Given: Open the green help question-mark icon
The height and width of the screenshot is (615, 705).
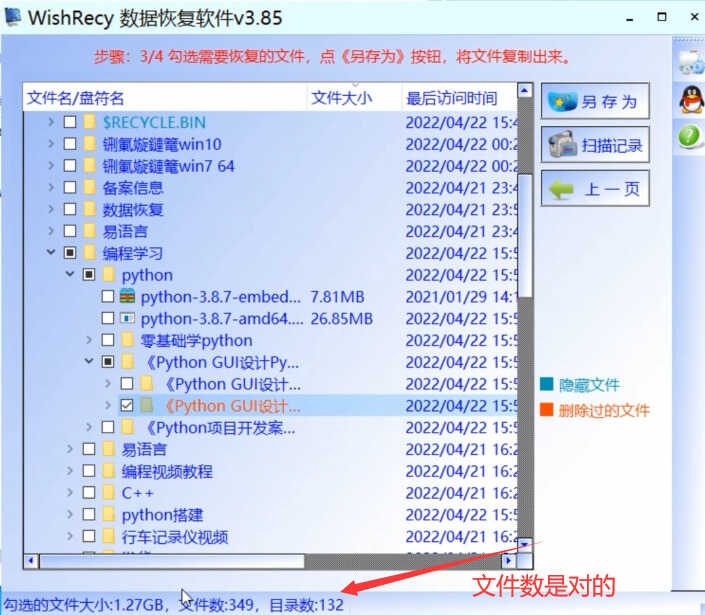Looking at the screenshot, I should coord(690,136).
